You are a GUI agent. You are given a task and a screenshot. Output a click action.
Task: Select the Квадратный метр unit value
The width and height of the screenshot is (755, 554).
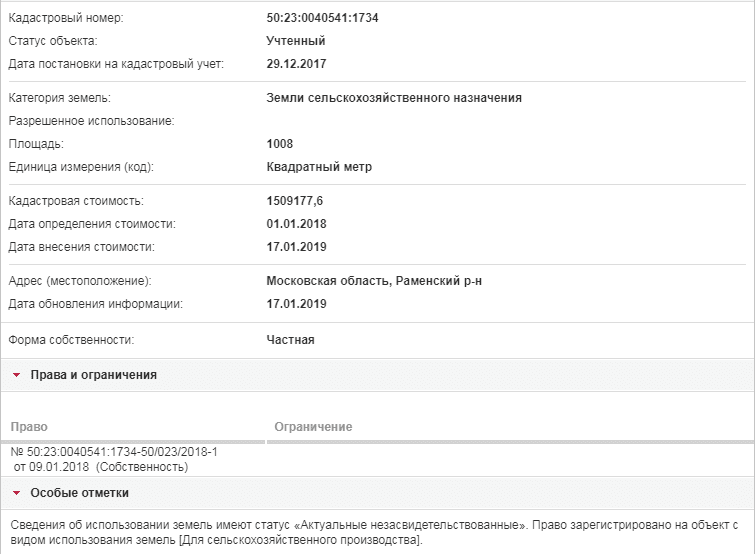(x=319, y=167)
